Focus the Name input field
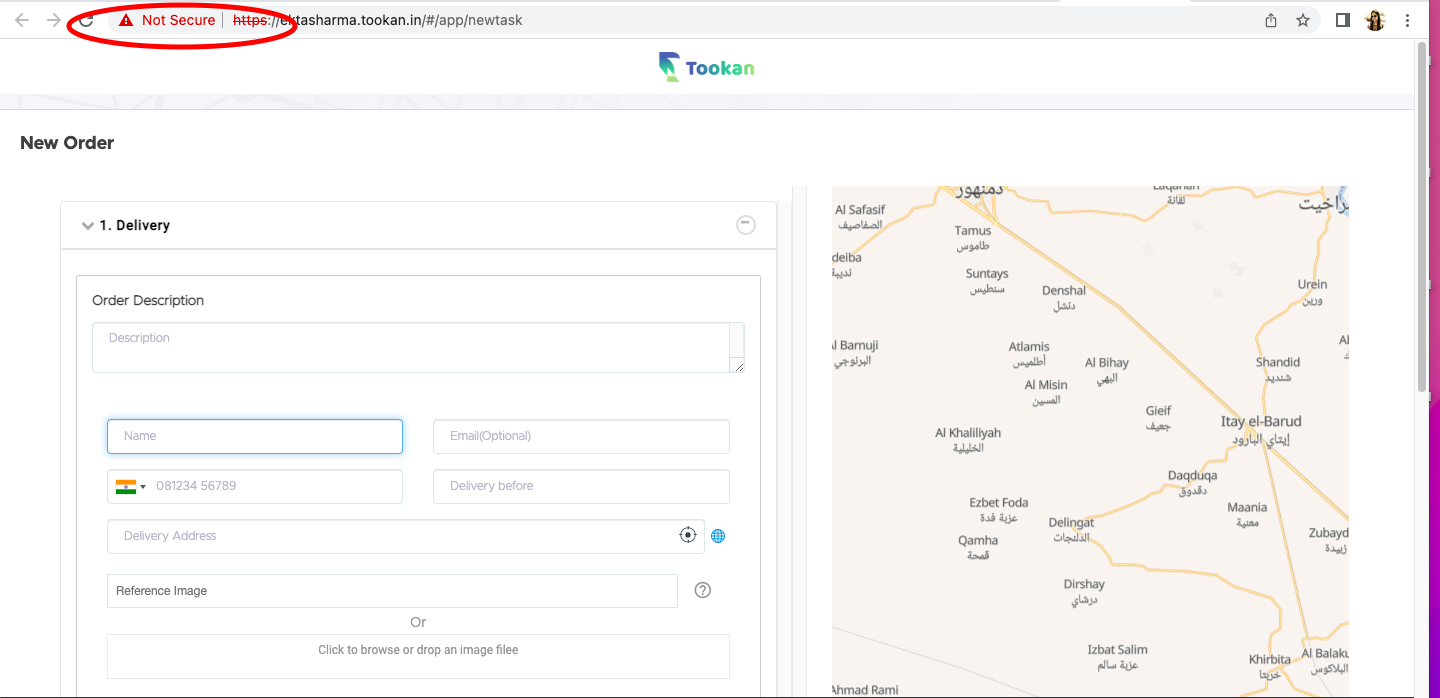 point(255,436)
